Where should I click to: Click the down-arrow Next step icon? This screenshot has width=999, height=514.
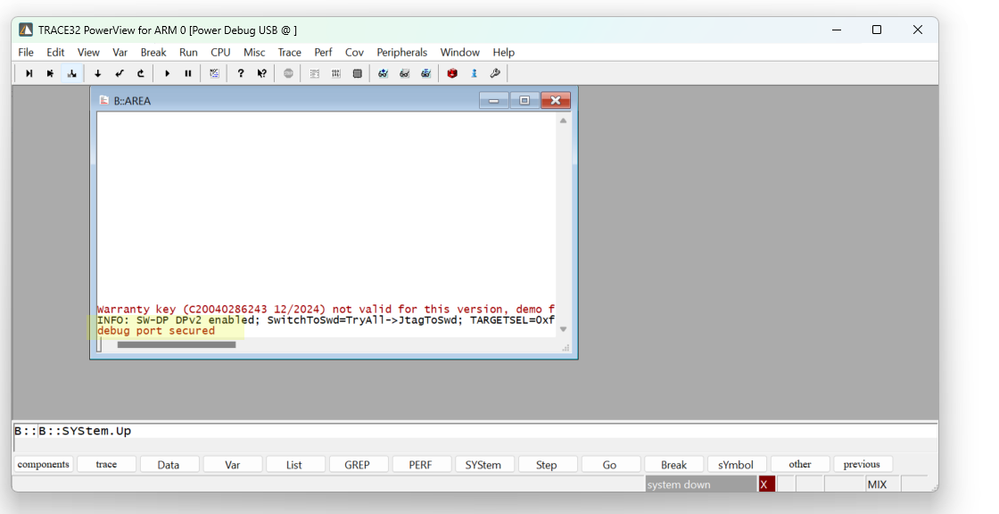tap(97, 74)
